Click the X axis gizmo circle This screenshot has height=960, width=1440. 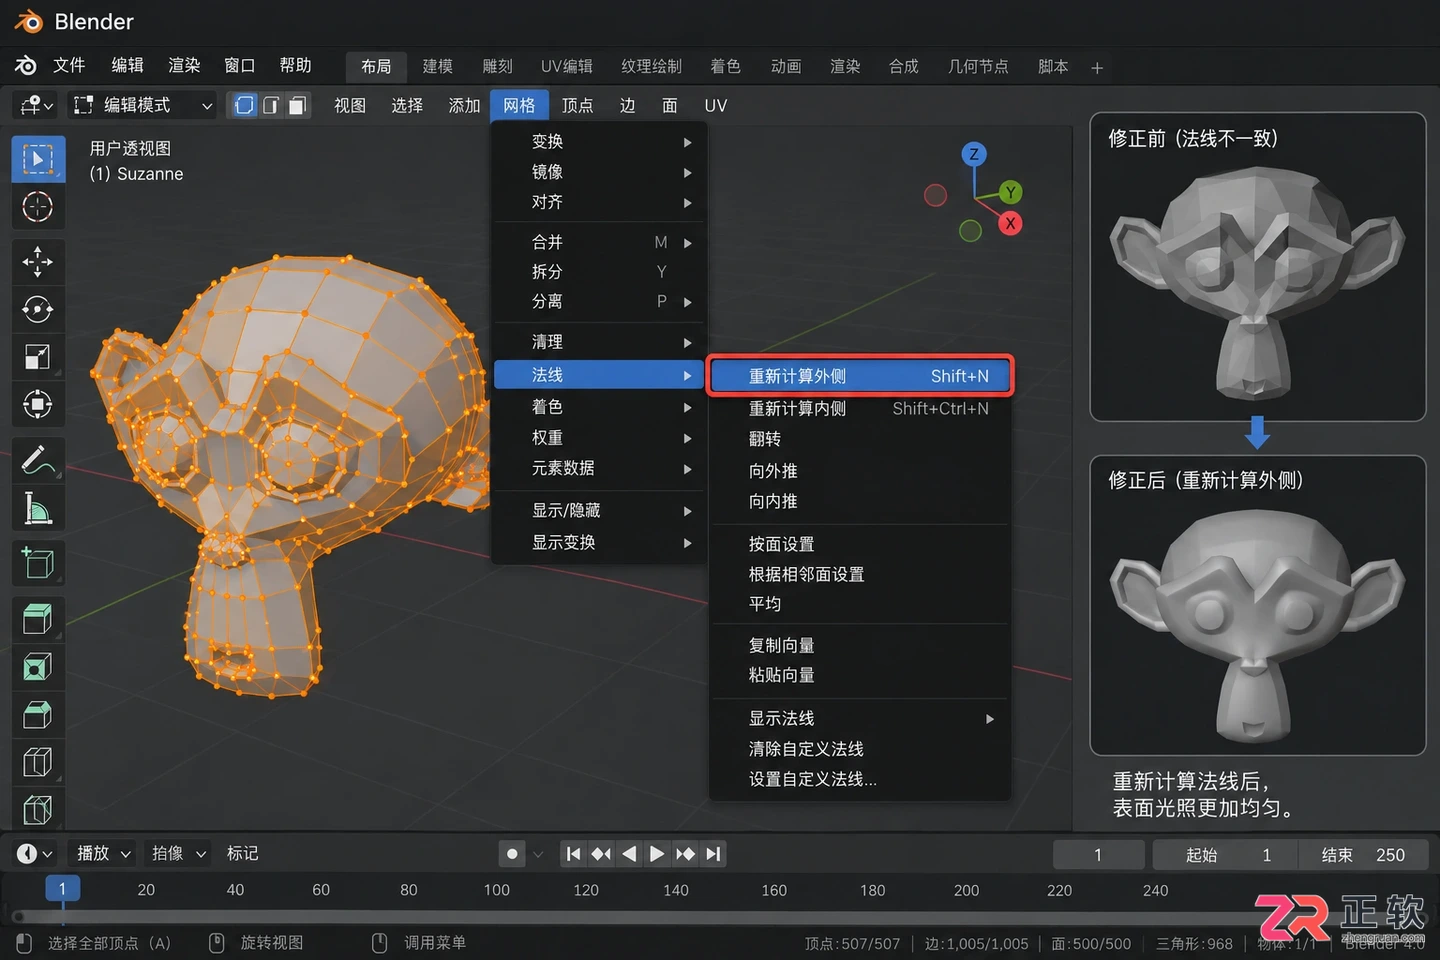click(x=1010, y=223)
